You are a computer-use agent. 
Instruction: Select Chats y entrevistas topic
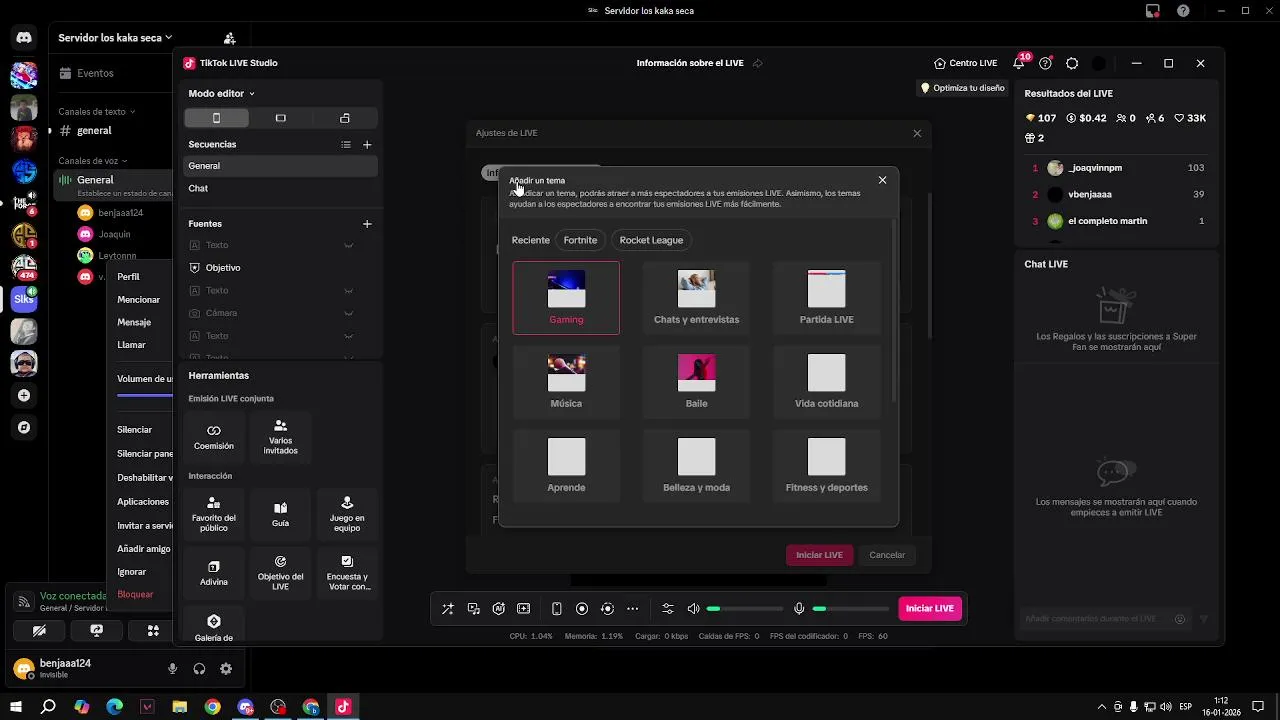click(x=696, y=298)
